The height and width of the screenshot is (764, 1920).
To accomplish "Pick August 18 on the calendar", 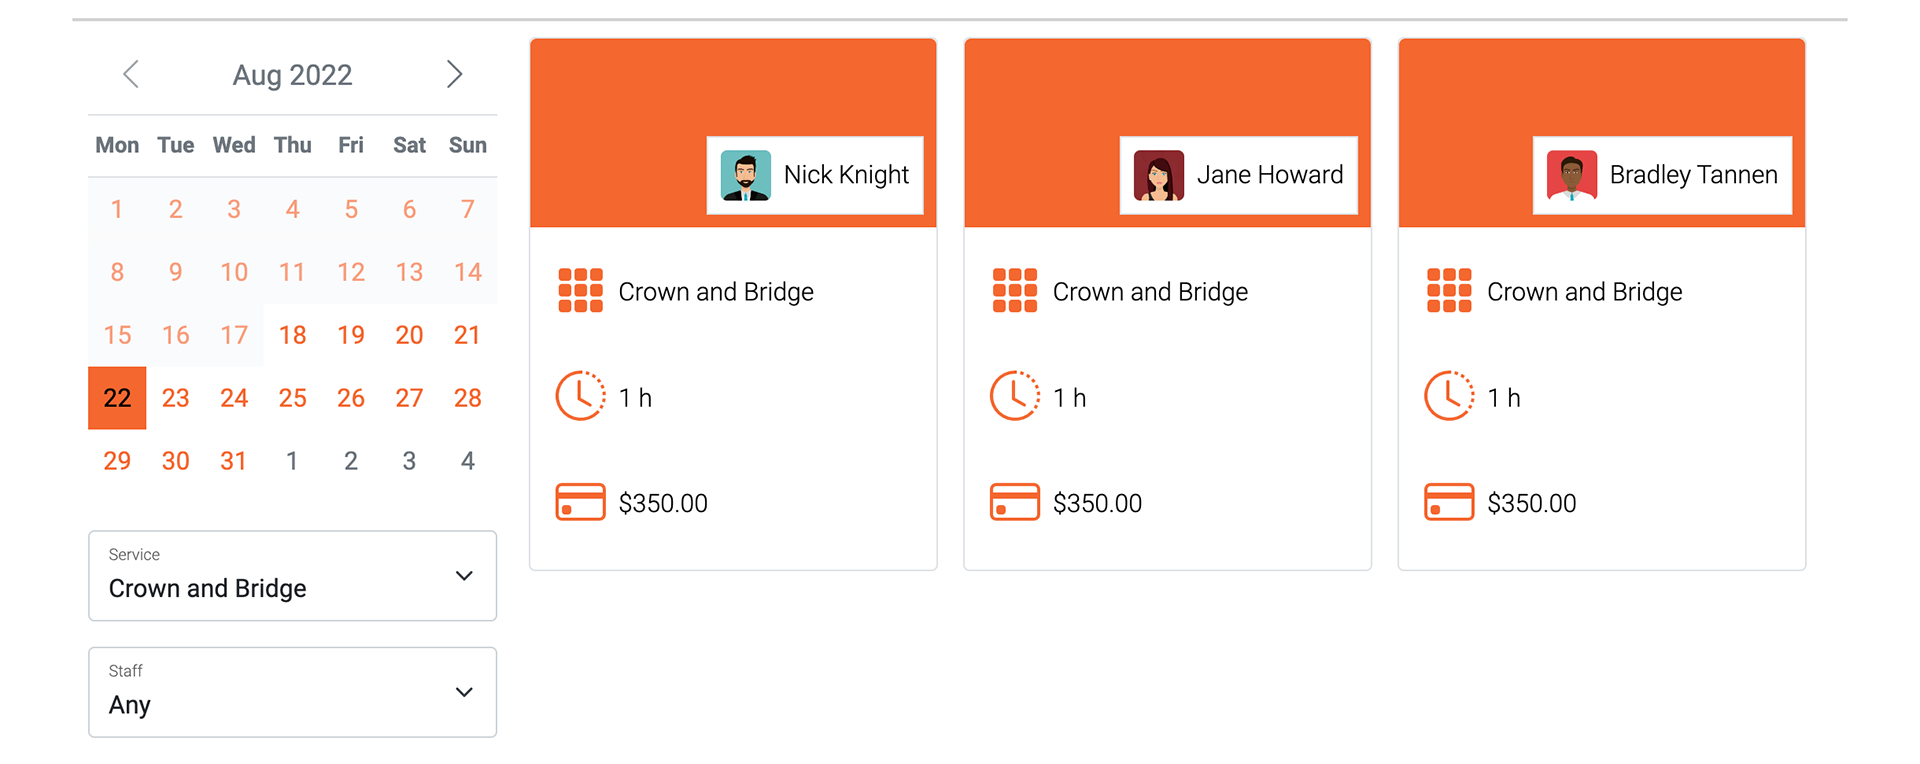I will (x=292, y=335).
